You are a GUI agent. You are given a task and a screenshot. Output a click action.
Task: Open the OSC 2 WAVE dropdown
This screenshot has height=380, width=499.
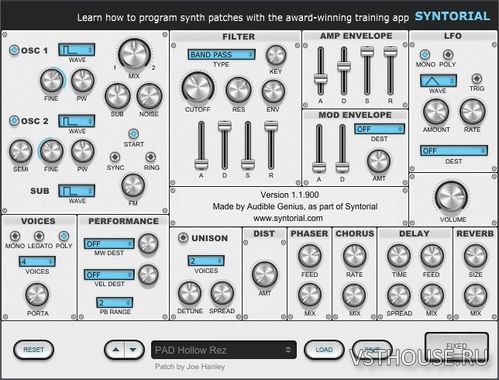[77, 121]
